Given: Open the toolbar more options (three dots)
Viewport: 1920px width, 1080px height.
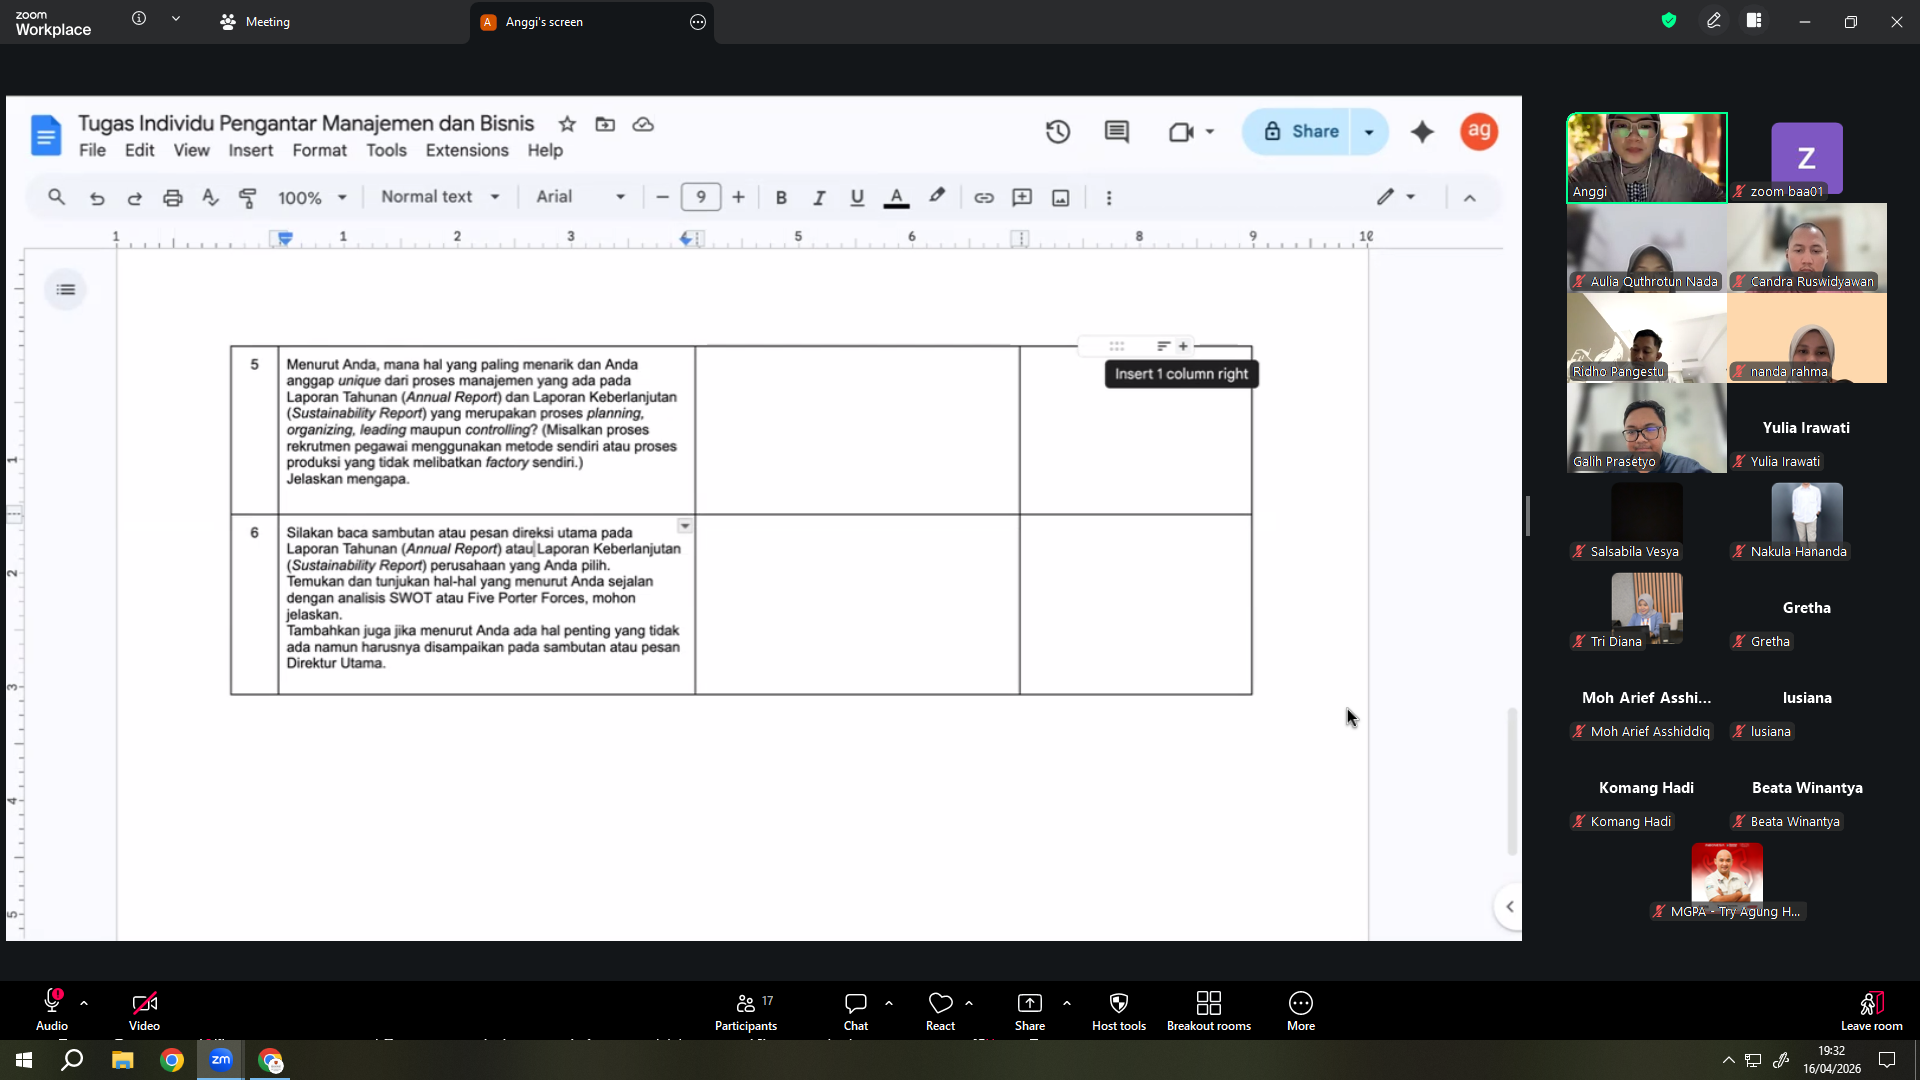Looking at the screenshot, I should coord(1109,198).
